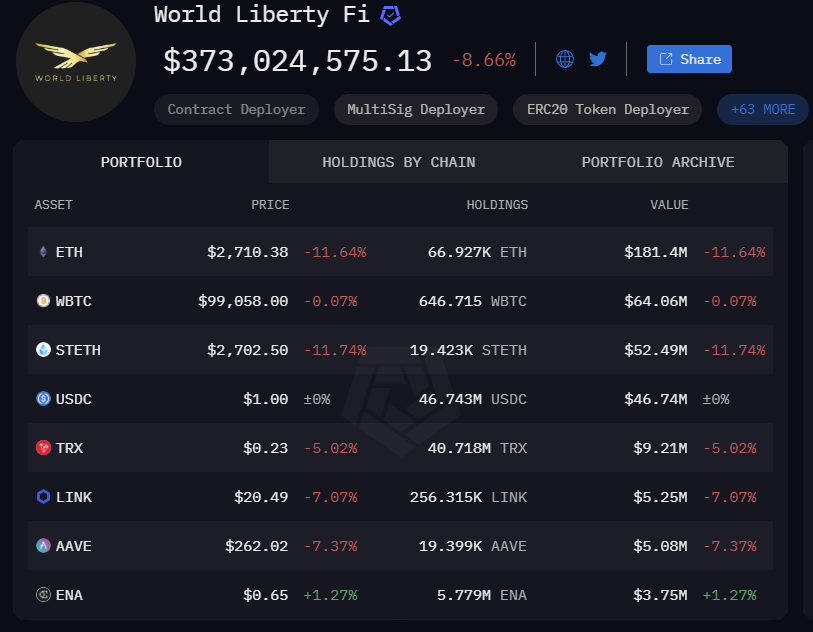The image size is (813, 632).
Task: Click the World Liberty logo avatar
Action: (76, 61)
